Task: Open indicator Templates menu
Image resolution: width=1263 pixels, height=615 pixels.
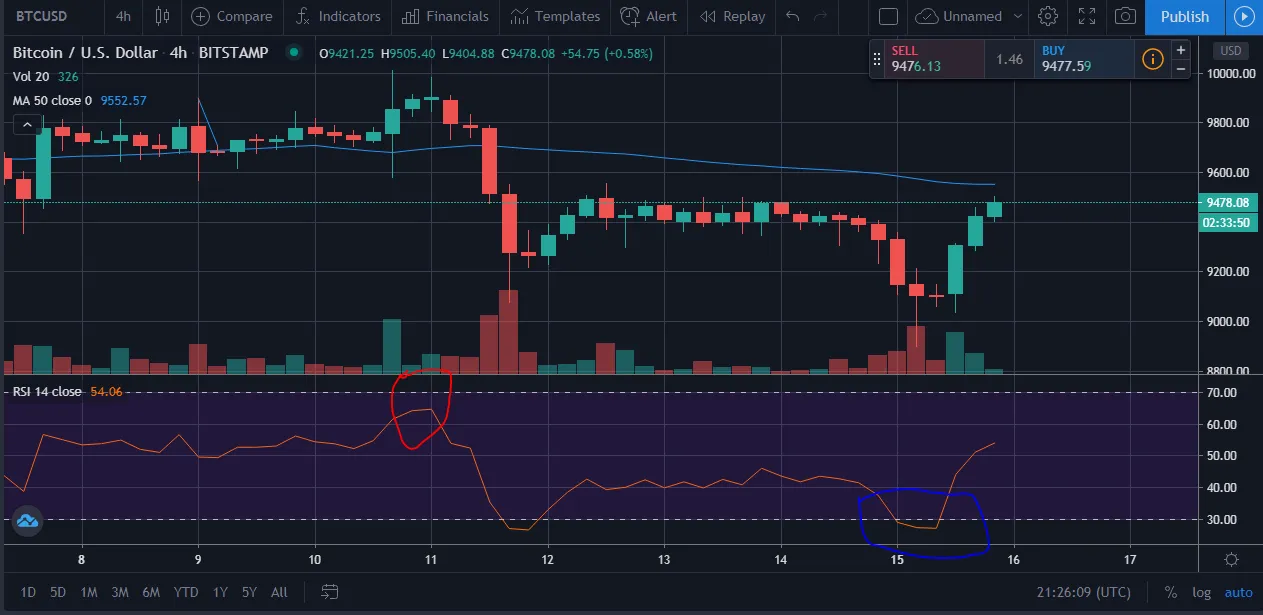Action: point(554,16)
